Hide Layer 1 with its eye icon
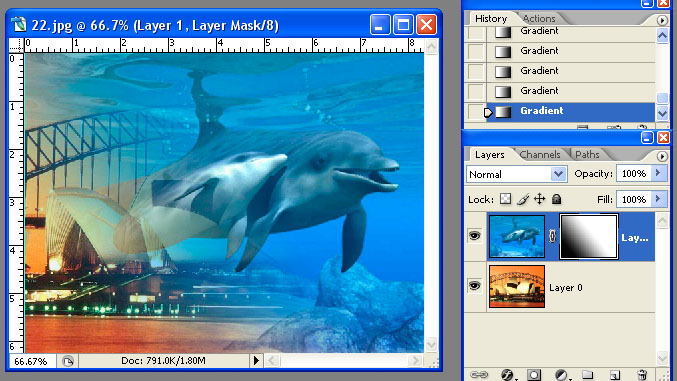This screenshot has height=381, width=677. pos(475,235)
